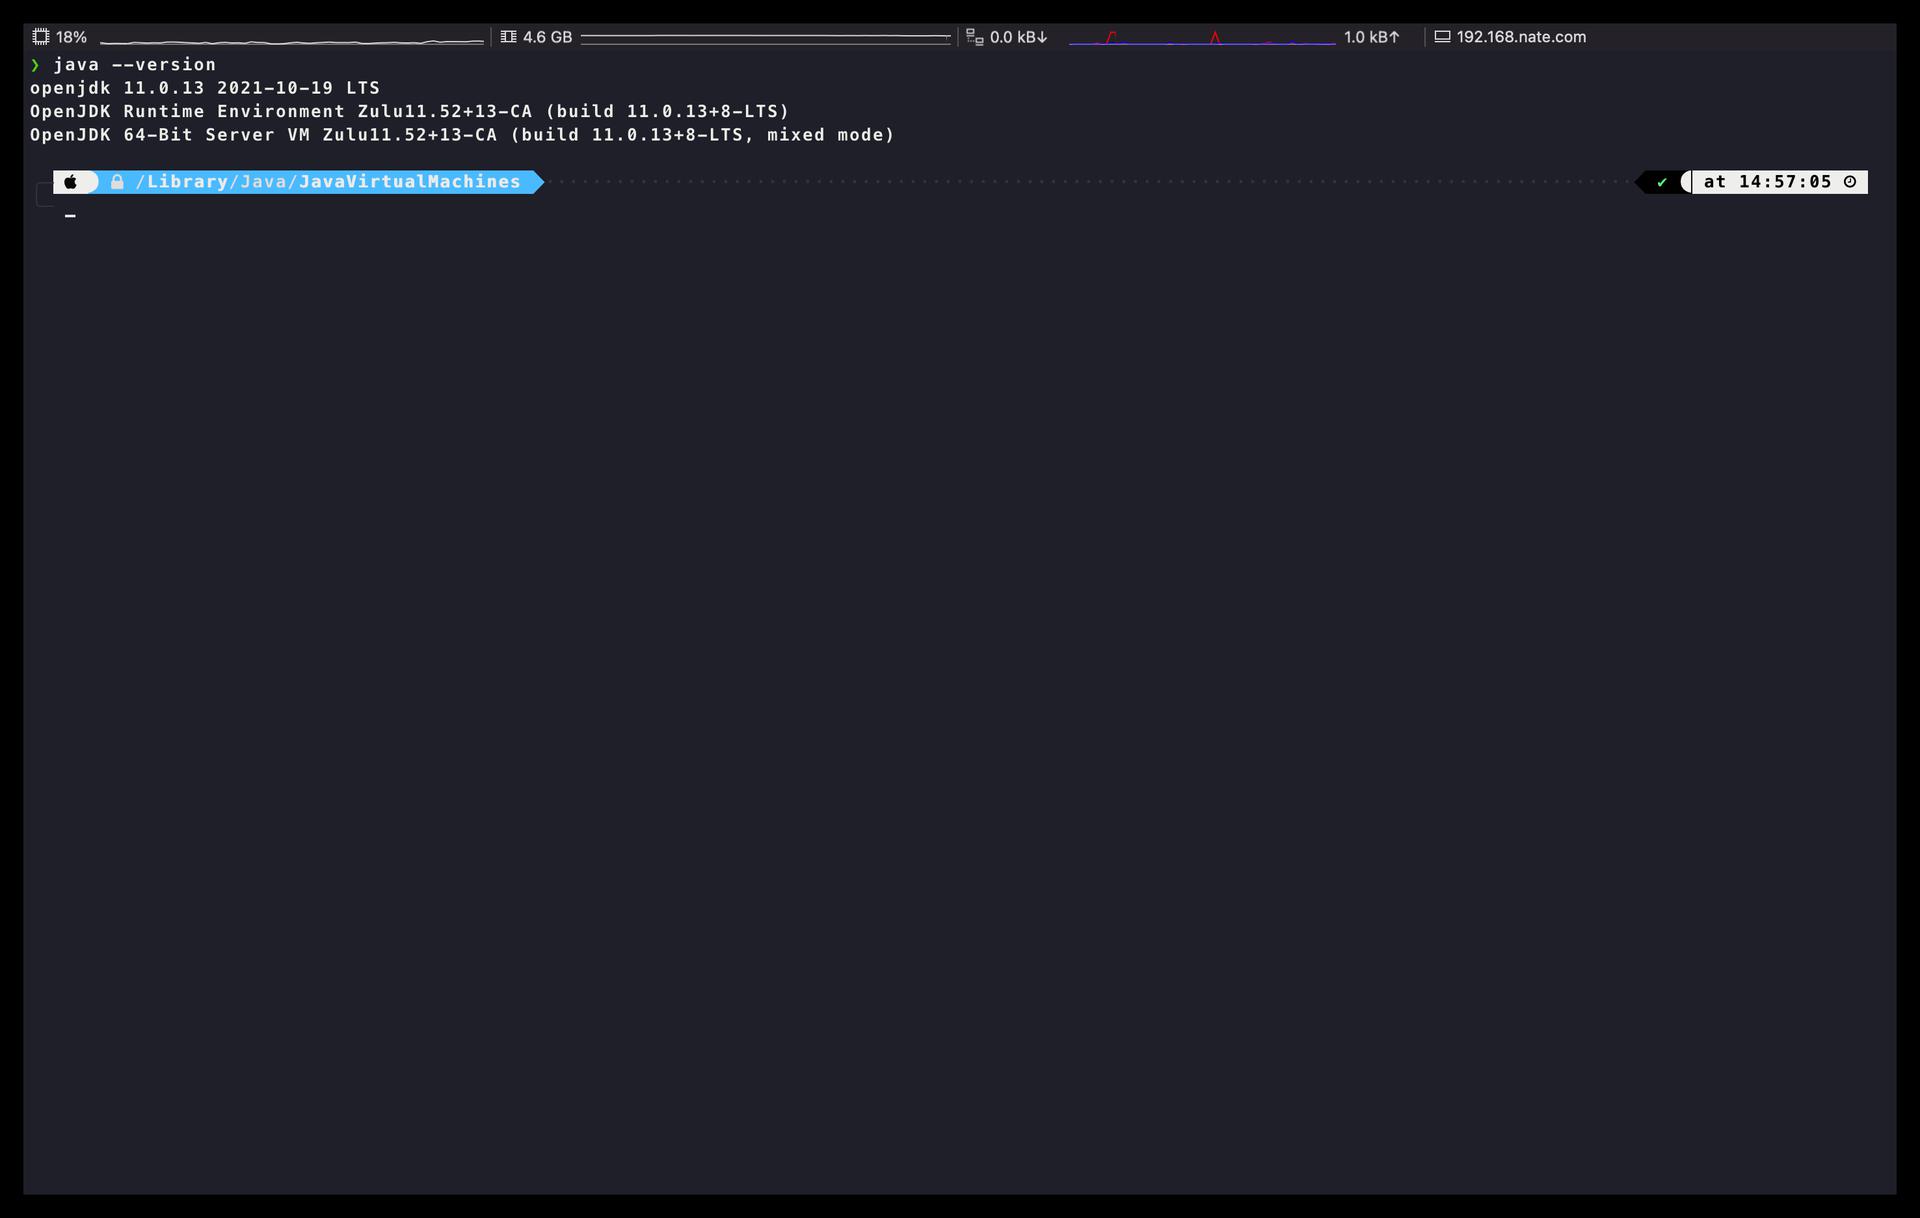Click the 14:57:05 timestamp in prompt

tap(1785, 182)
